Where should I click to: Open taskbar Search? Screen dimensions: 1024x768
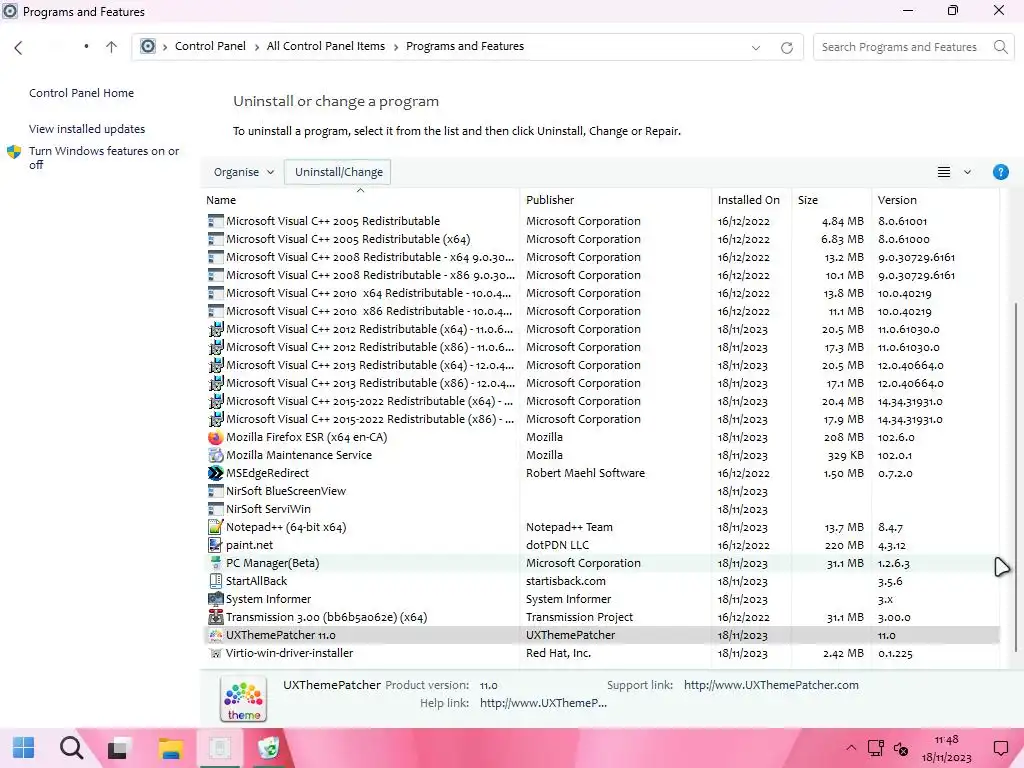pyautogui.click(x=71, y=748)
